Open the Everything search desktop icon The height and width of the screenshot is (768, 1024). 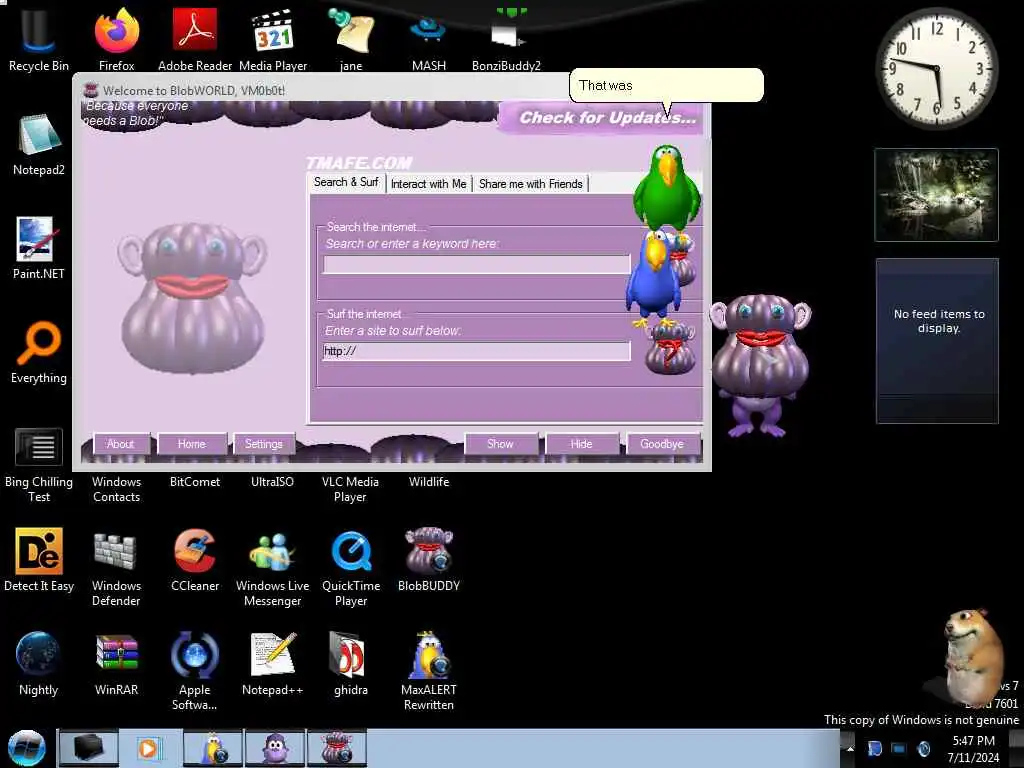pos(39,353)
